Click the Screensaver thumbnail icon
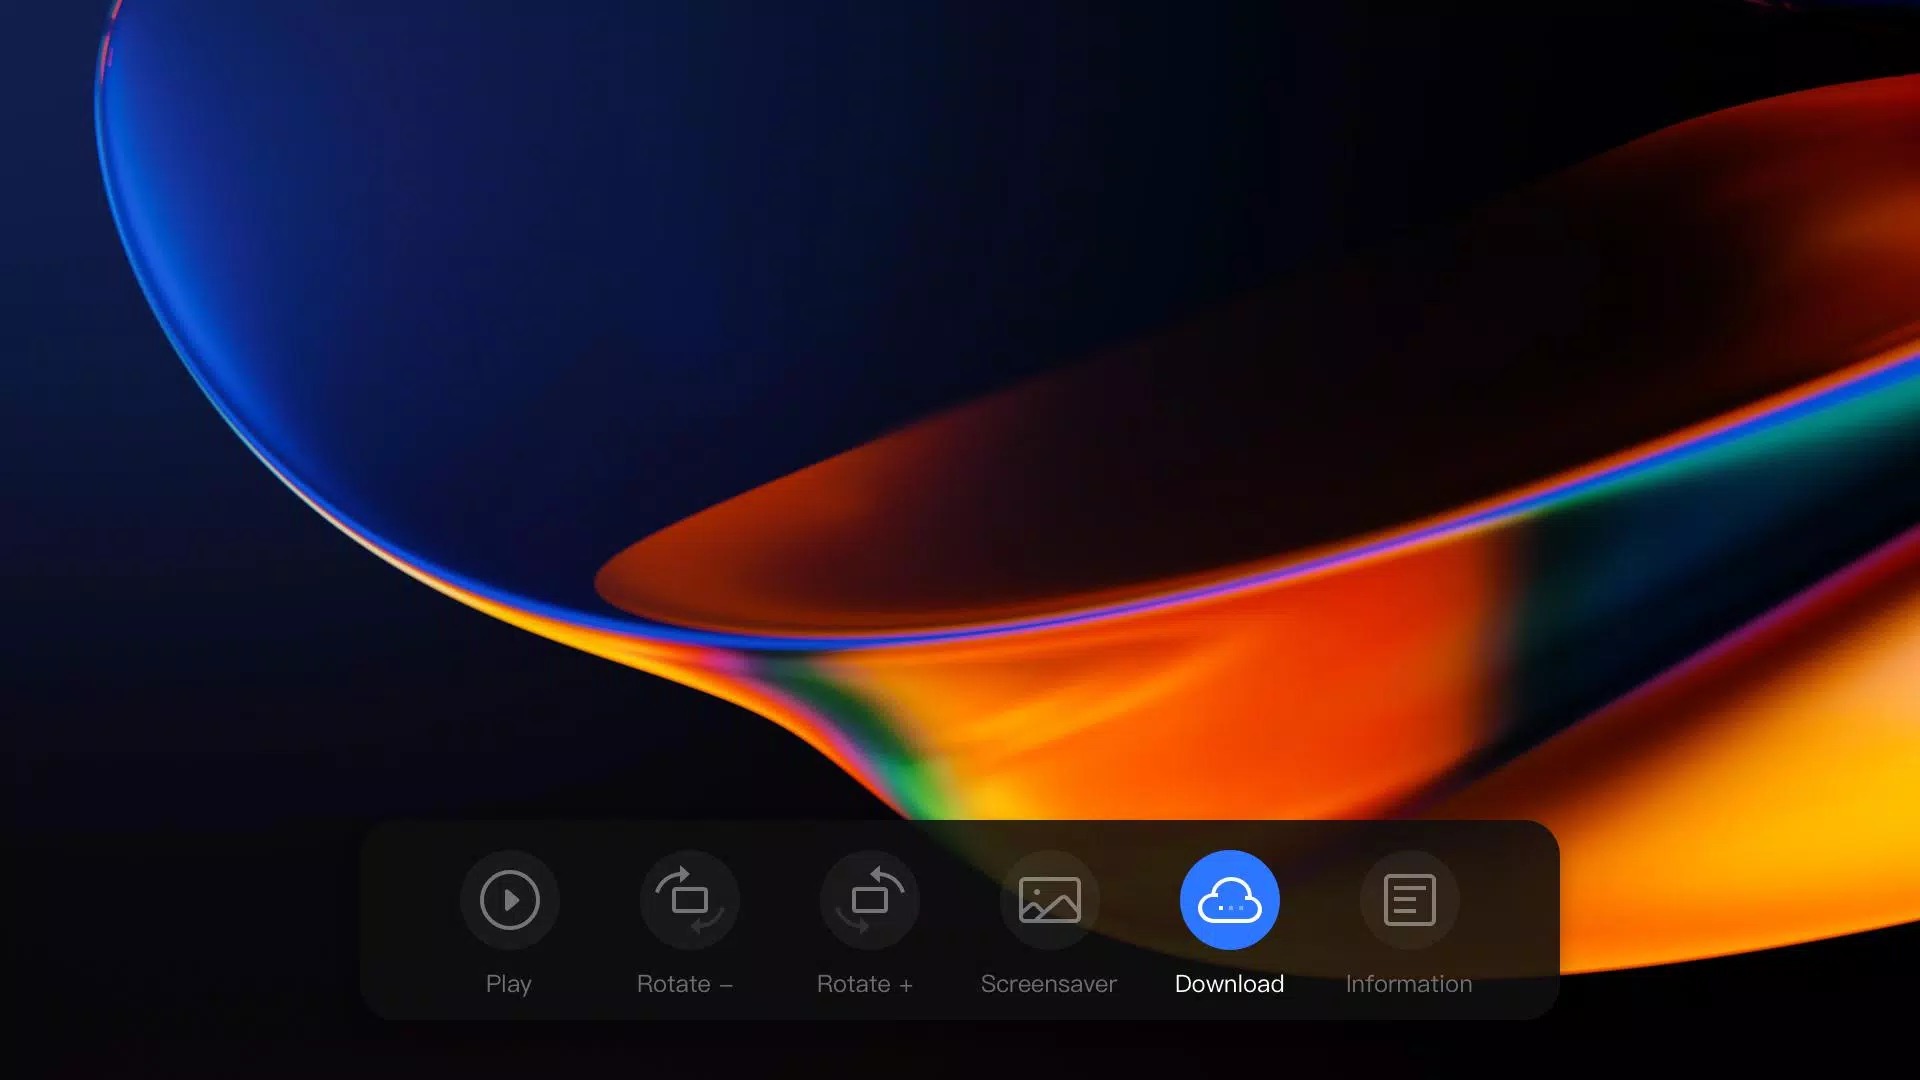The image size is (1920, 1080). [1048, 901]
